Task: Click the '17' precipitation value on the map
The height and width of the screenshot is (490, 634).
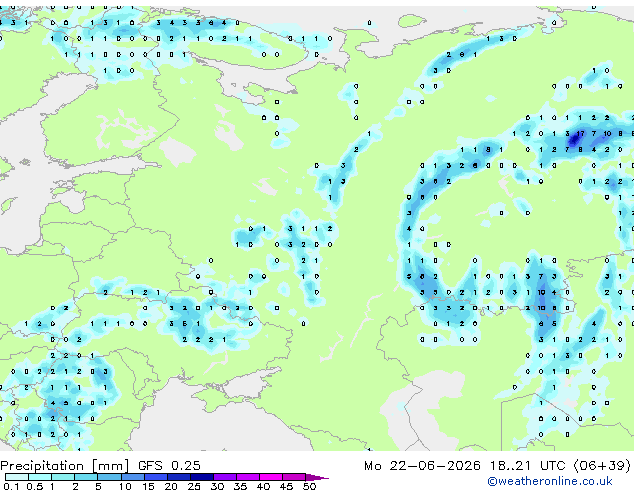Action: (x=580, y=133)
